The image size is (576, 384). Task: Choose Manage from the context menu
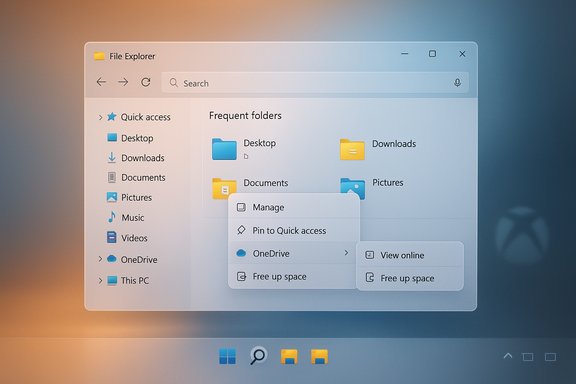tap(294, 208)
